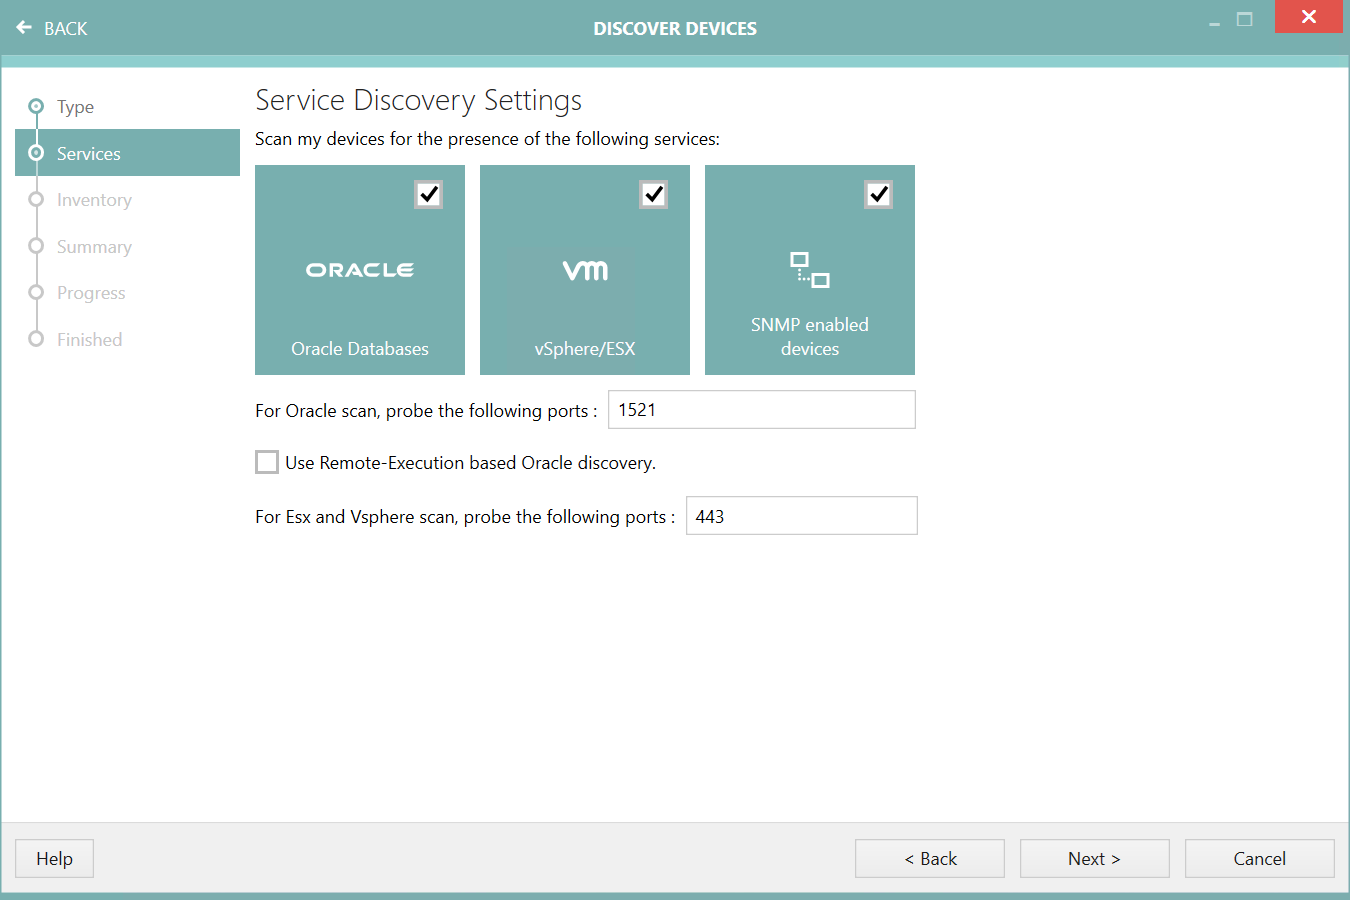Uncheck the Oracle Databases checkbox
Viewport: 1350px width, 900px height.
[429, 195]
